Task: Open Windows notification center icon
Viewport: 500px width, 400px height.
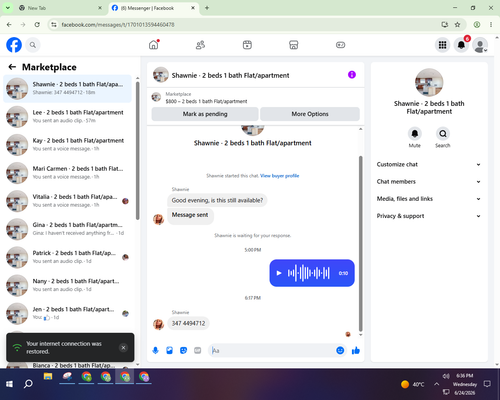Action: pyautogui.click(x=487, y=384)
